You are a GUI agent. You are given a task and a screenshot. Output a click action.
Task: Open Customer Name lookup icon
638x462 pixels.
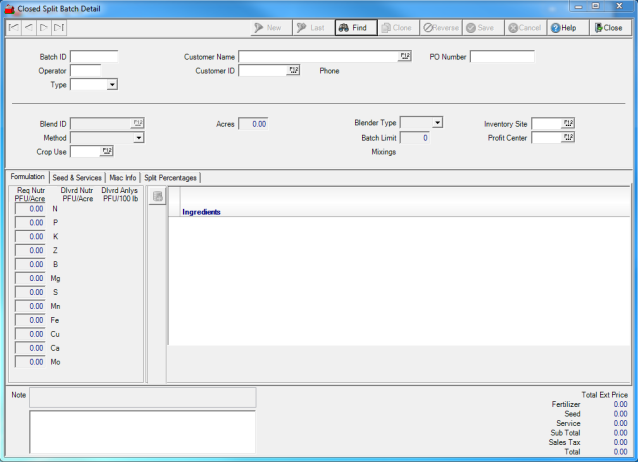pyautogui.click(x=405, y=57)
